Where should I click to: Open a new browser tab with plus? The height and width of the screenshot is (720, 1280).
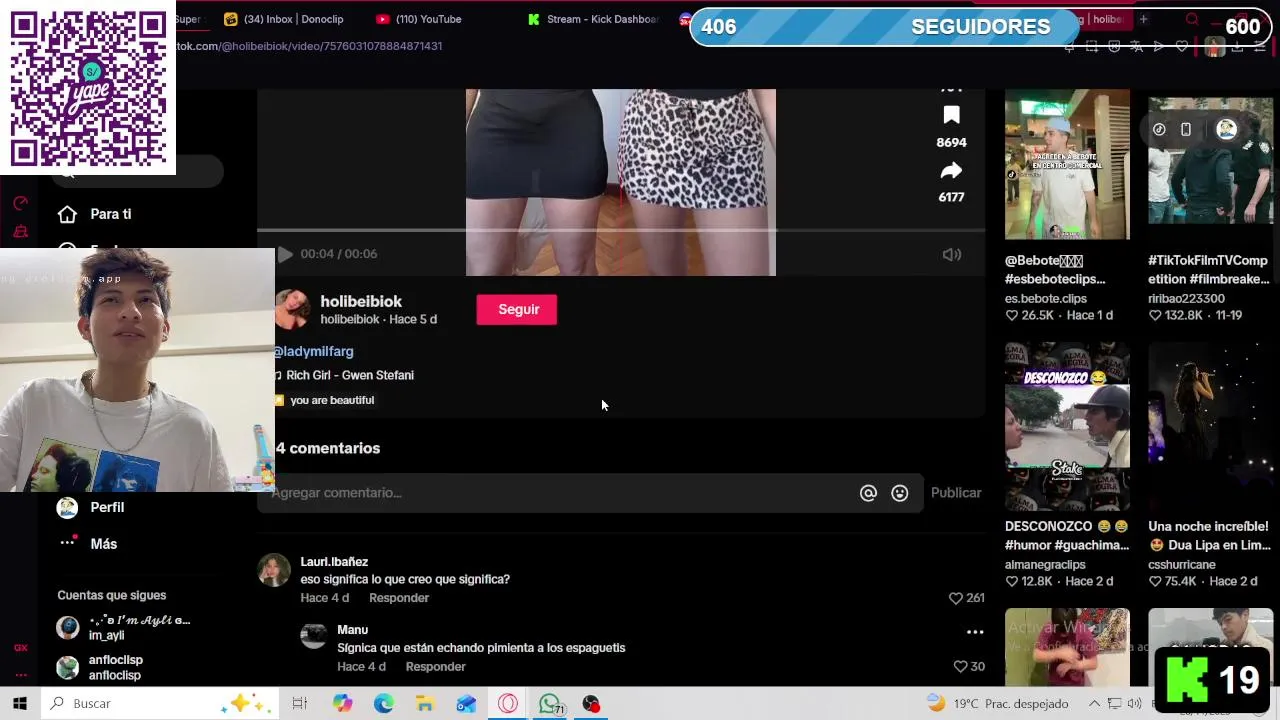(1143, 19)
